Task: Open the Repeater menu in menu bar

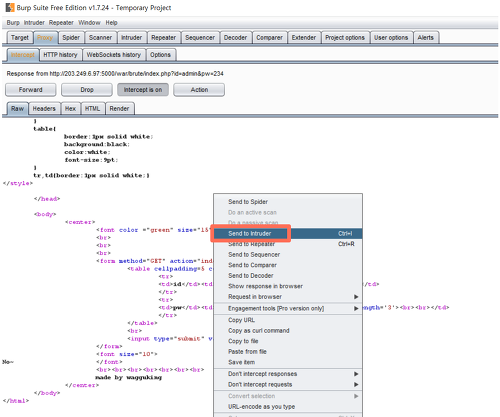Action: tap(61, 23)
